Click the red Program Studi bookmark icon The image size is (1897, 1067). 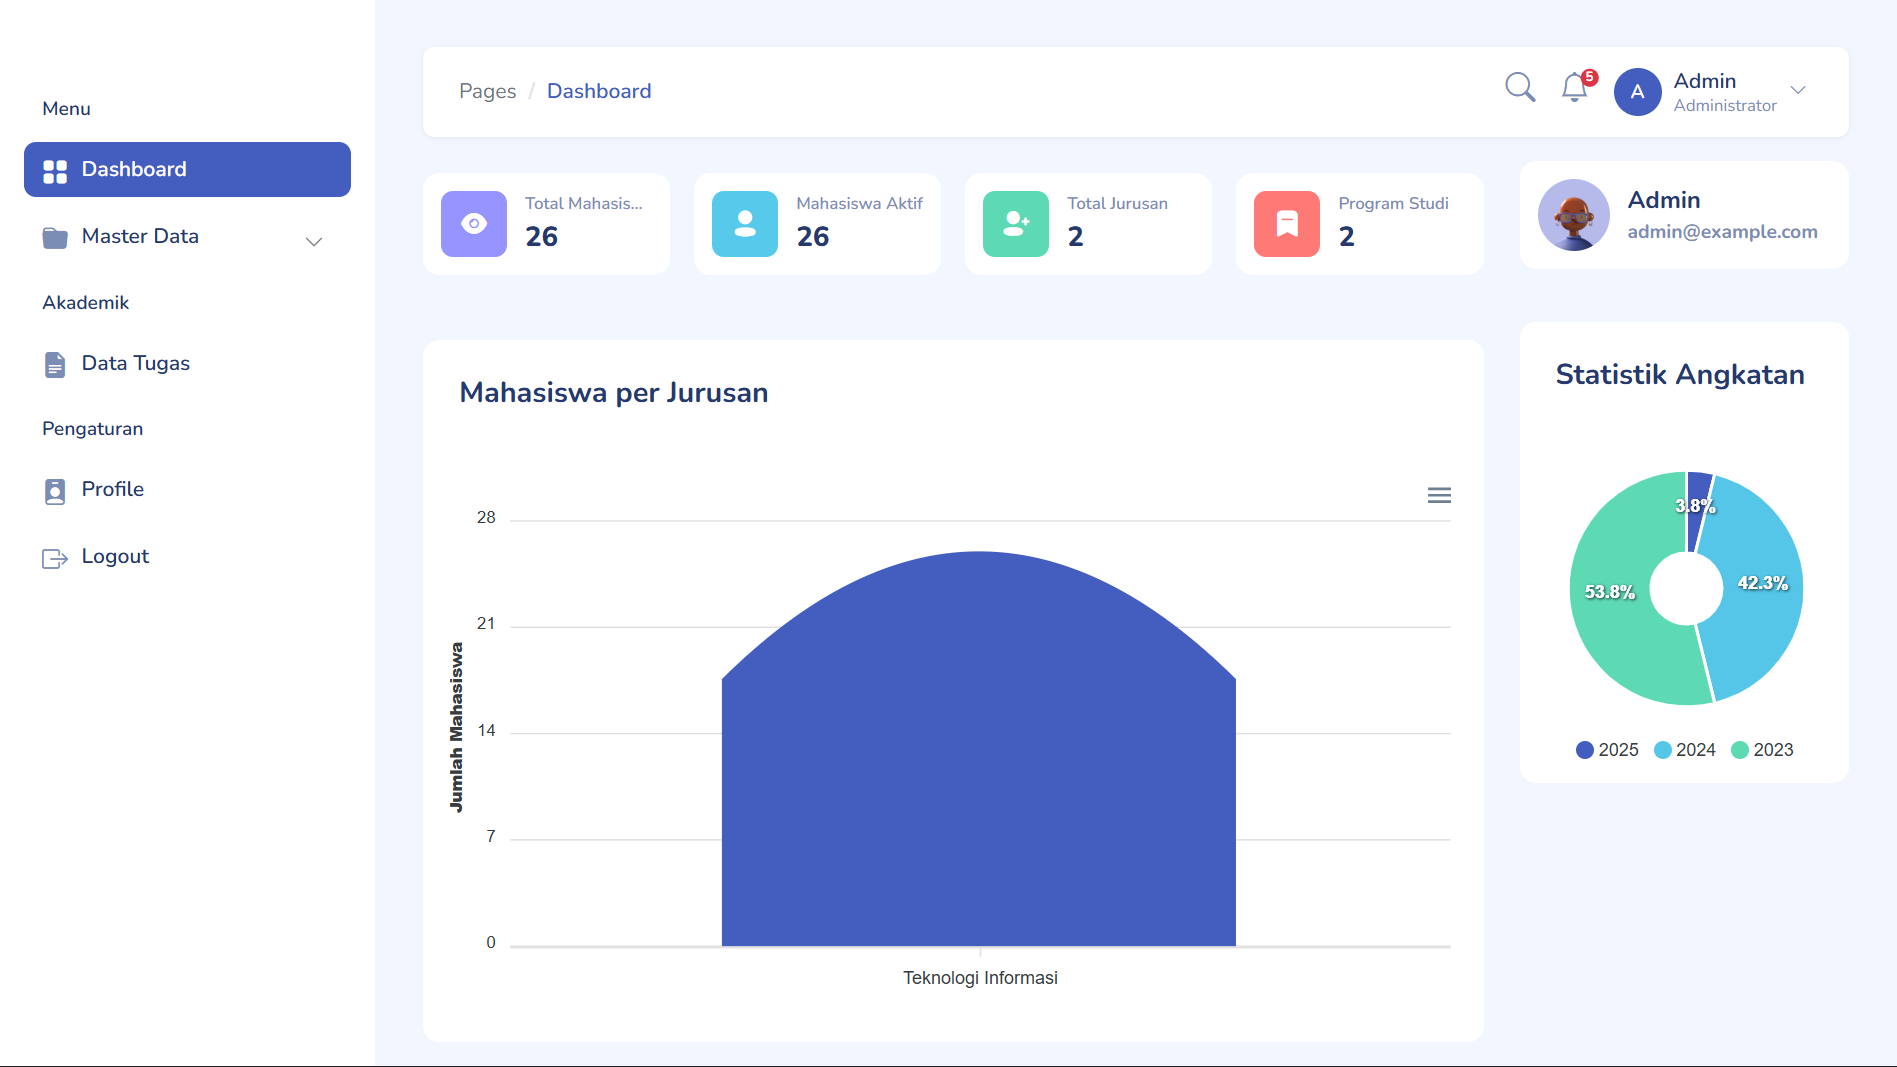[x=1287, y=224]
